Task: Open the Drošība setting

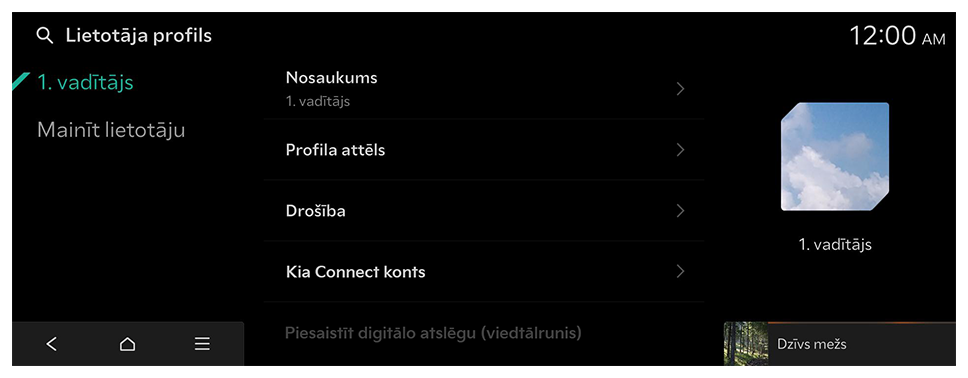Action: click(484, 211)
